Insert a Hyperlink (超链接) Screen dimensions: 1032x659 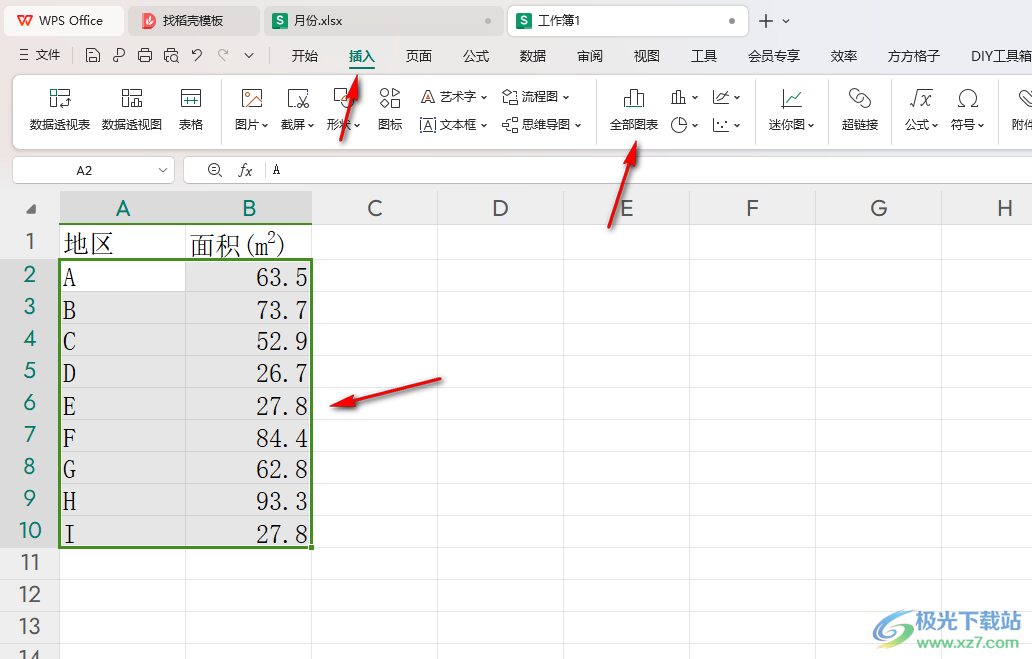click(x=860, y=109)
